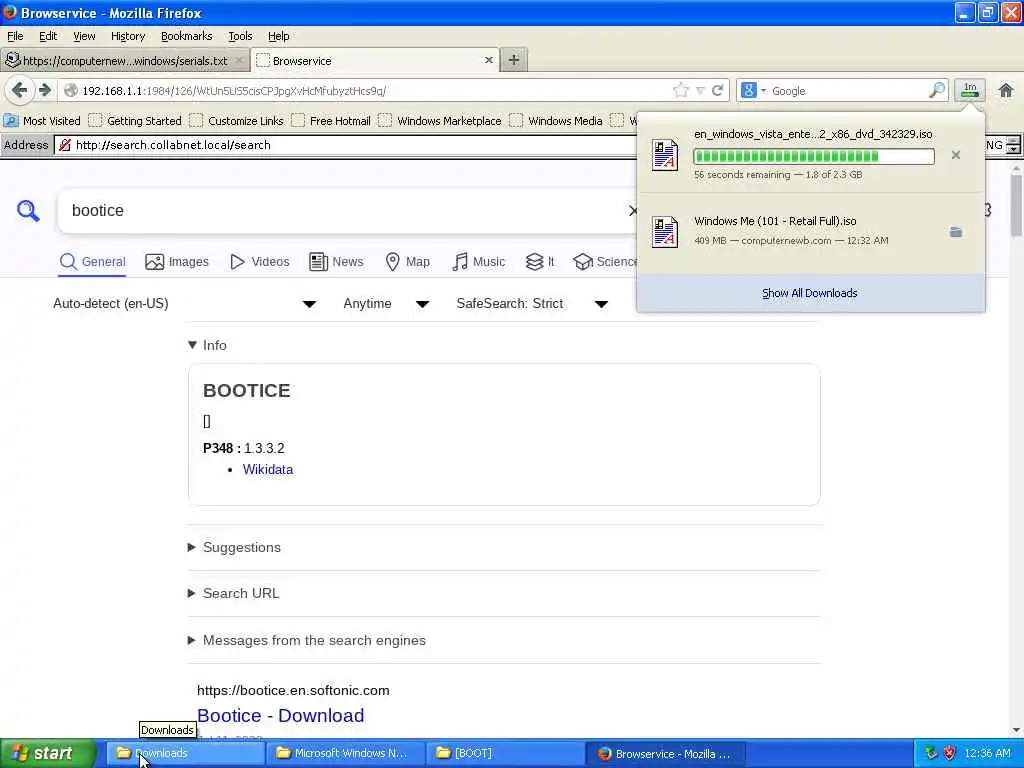Click the page vertical scrollbar thumb
Viewport: 1024px width, 768px height.
click(1017, 204)
